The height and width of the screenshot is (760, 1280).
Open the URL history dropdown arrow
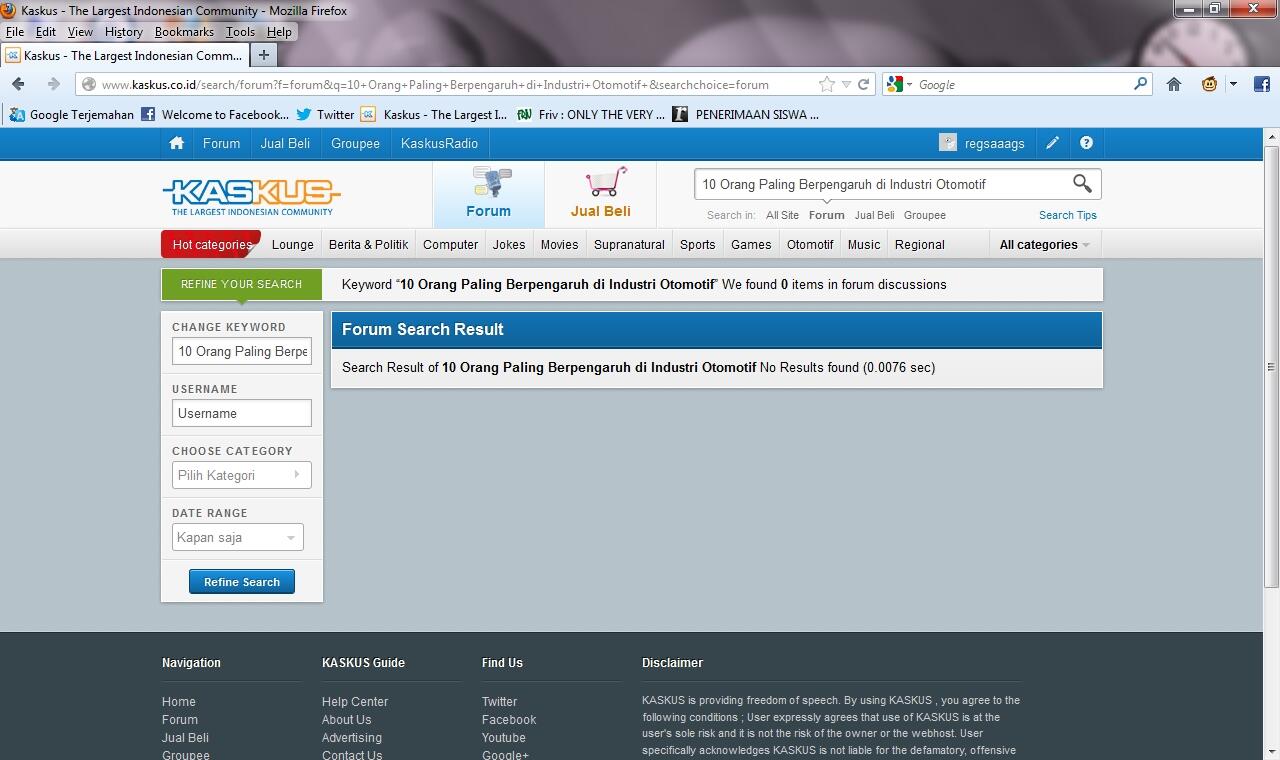pyautogui.click(x=846, y=85)
